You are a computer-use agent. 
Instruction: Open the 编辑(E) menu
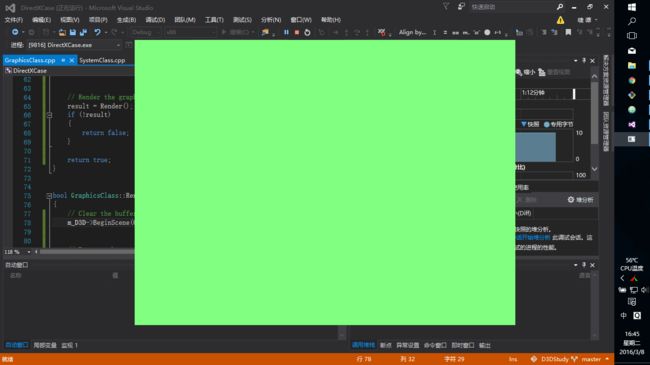(x=41, y=19)
